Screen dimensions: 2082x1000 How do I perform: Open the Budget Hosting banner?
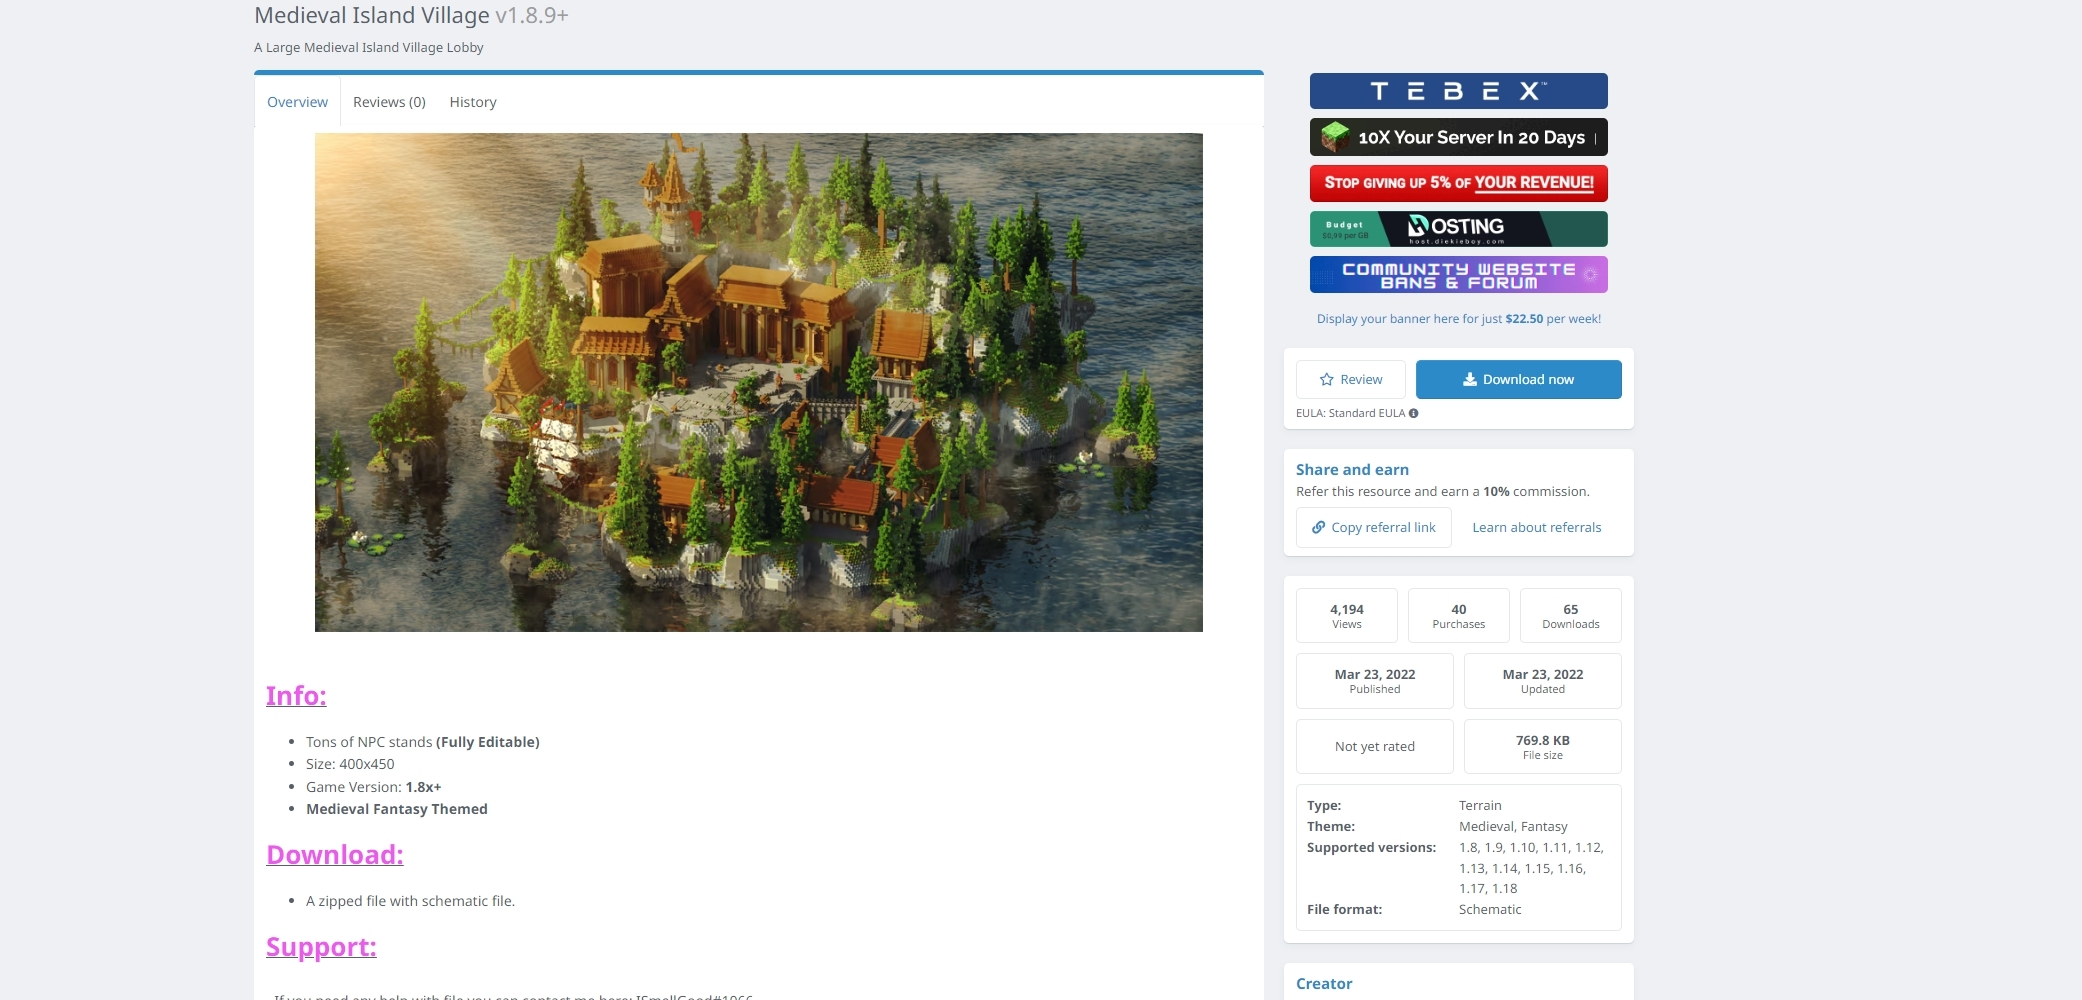tap(1459, 229)
